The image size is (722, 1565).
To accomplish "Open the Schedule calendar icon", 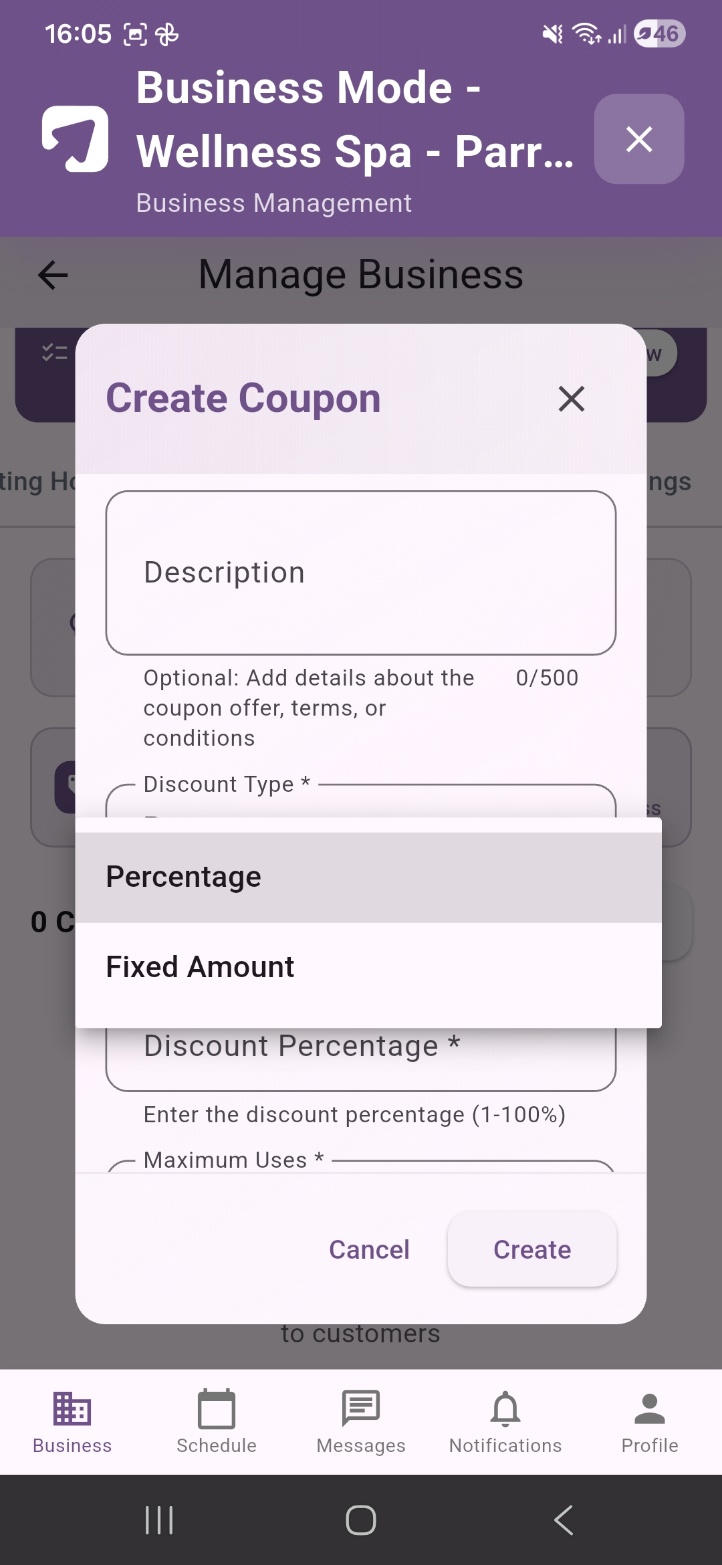I will (x=216, y=1409).
